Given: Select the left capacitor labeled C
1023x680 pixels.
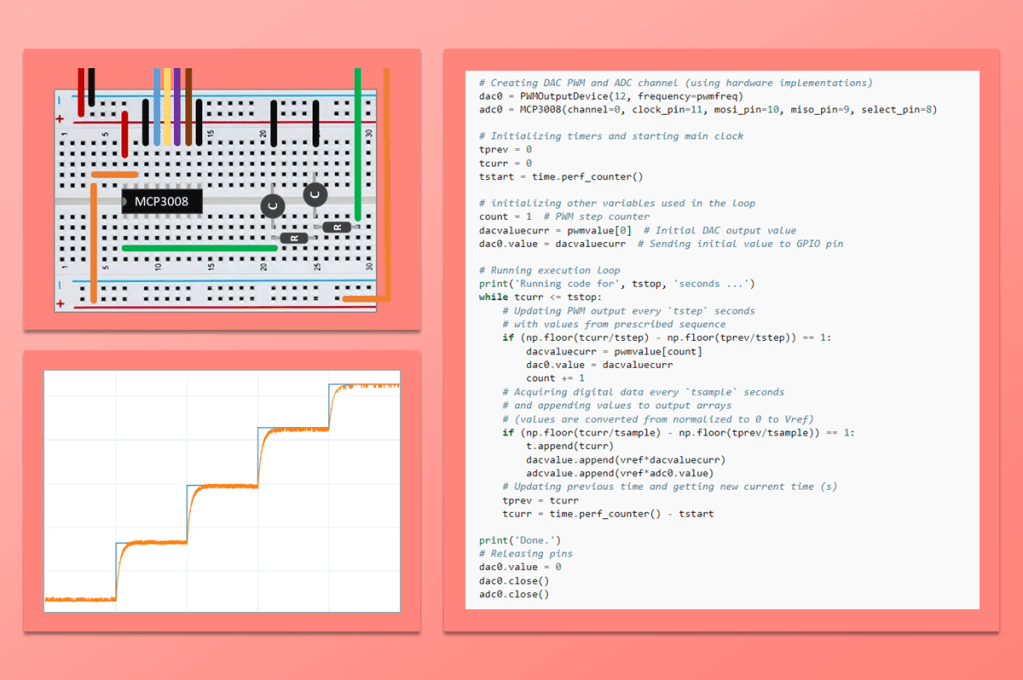Looking at the screenshot, I should (x=272, y=206).
